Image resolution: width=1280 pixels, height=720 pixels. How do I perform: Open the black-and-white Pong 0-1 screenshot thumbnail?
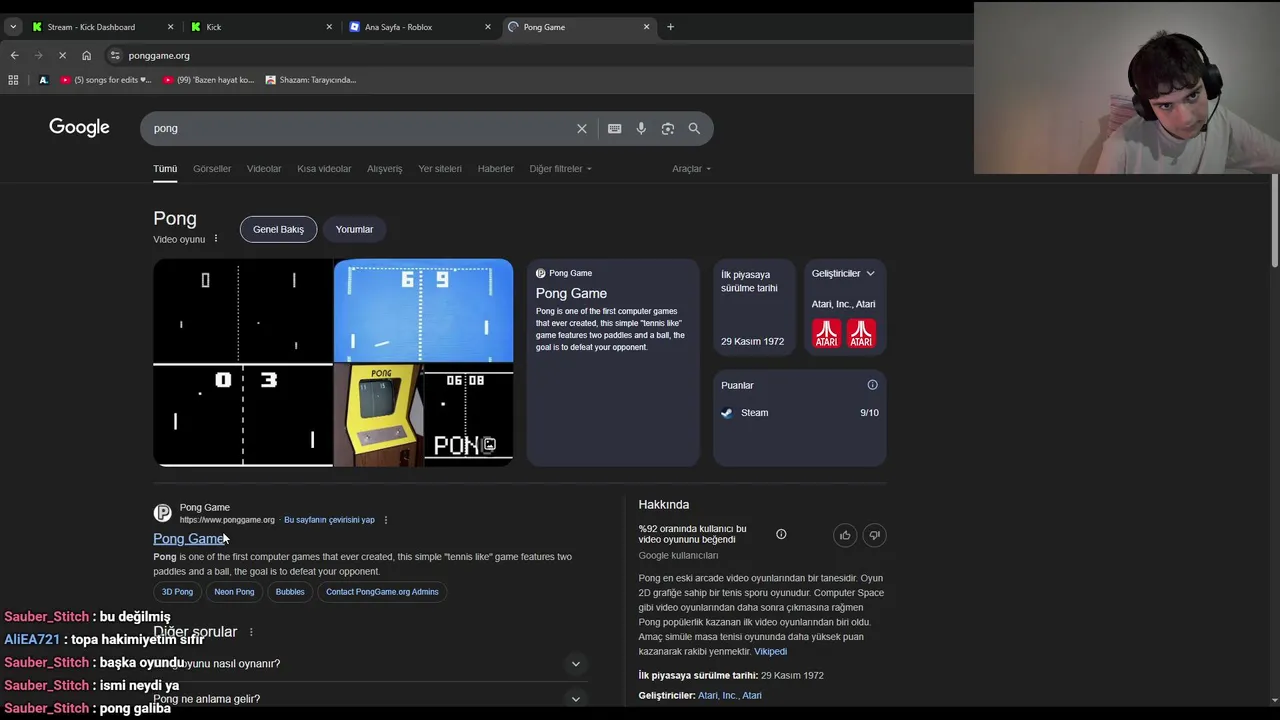243,311
